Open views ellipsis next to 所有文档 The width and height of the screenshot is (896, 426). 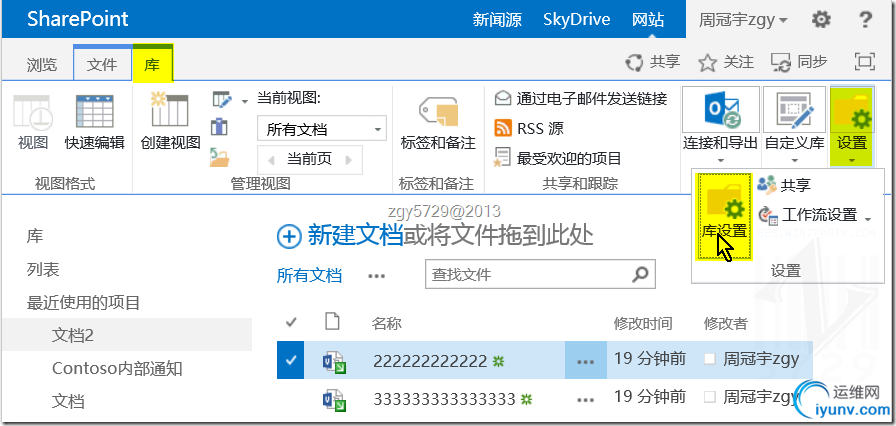pos(377,276)
